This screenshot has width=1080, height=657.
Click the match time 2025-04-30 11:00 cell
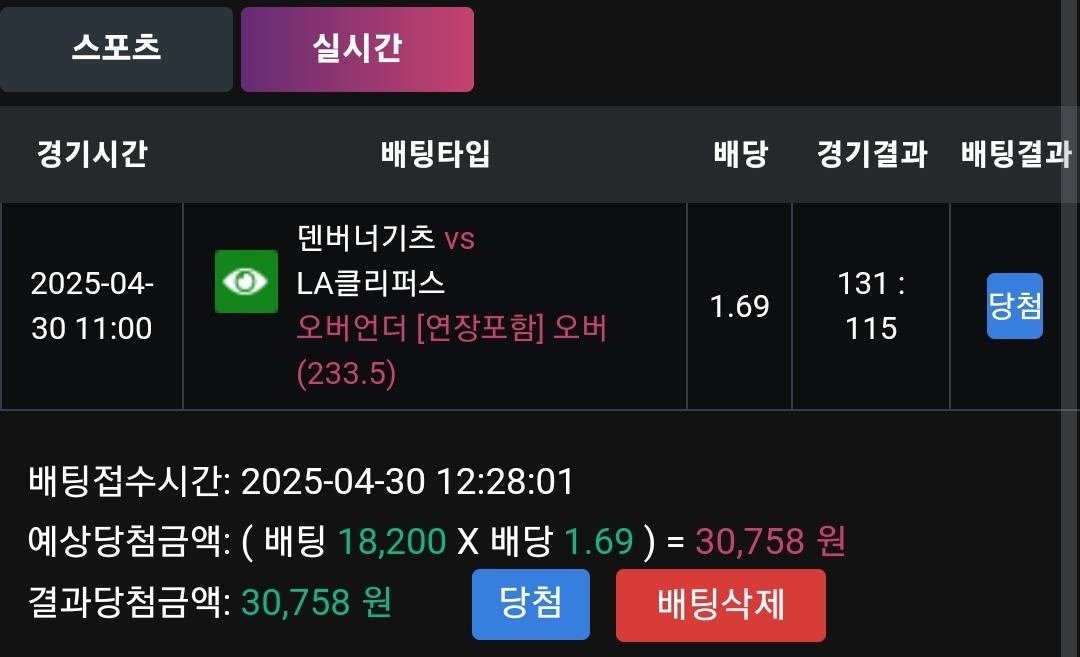click(91, 306)
